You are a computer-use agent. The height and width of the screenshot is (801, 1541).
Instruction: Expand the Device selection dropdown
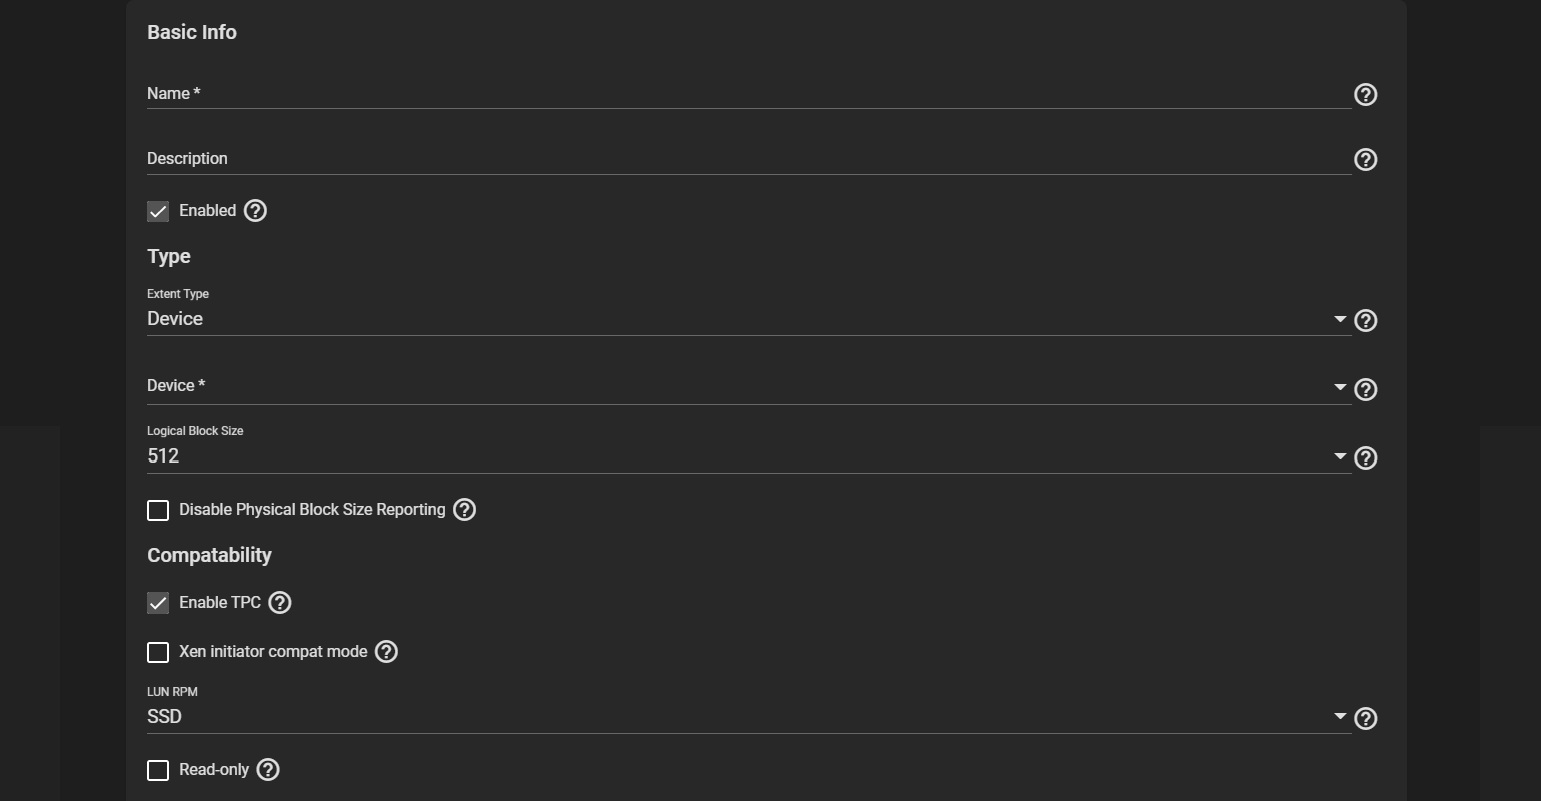click(x=749, y=387)
